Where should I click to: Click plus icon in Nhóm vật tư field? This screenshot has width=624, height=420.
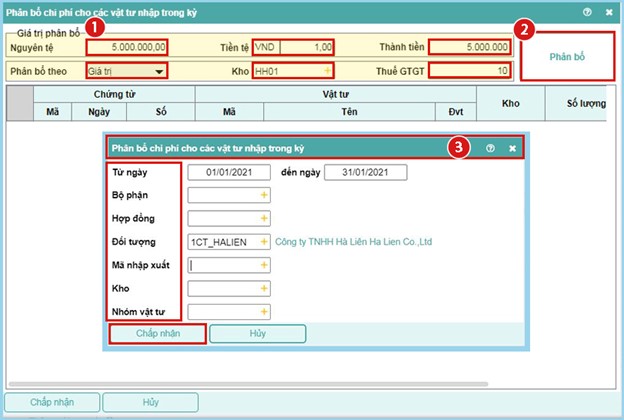[x=265, y=312]
